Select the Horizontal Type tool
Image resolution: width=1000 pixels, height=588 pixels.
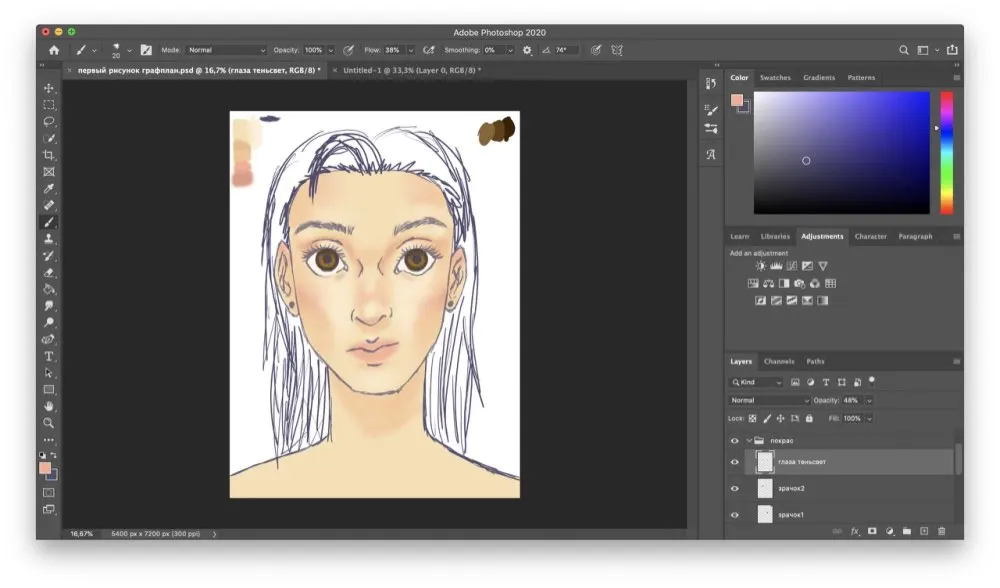point(48,356)
